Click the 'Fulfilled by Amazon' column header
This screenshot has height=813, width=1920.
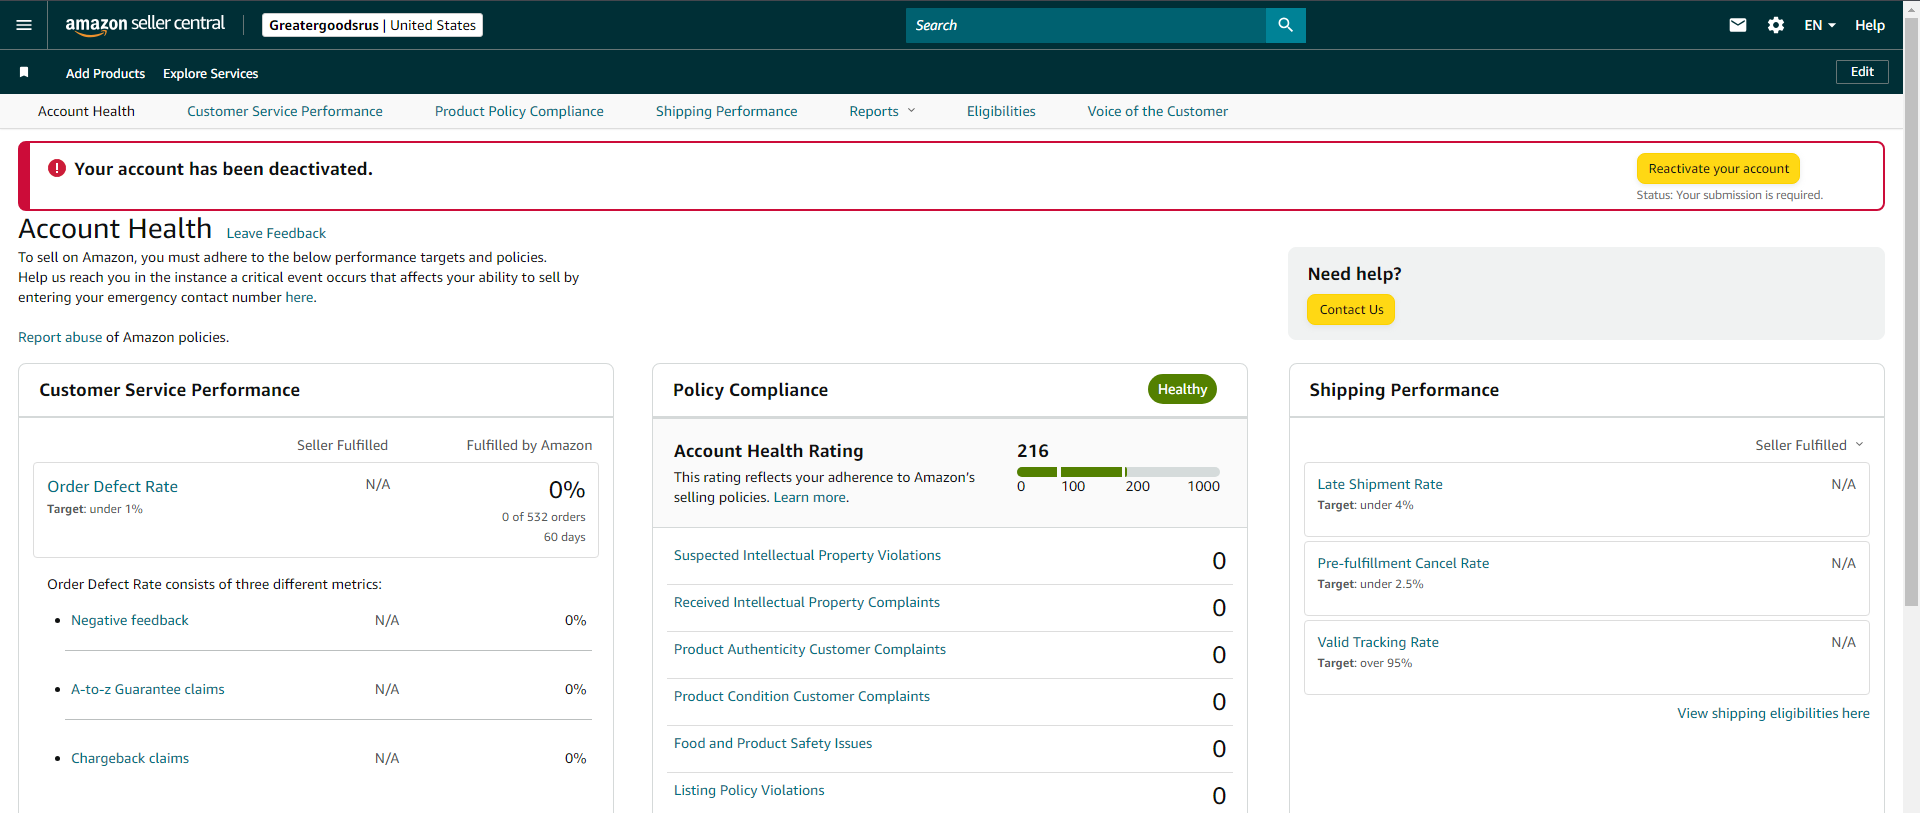click(x=529, y=445)
